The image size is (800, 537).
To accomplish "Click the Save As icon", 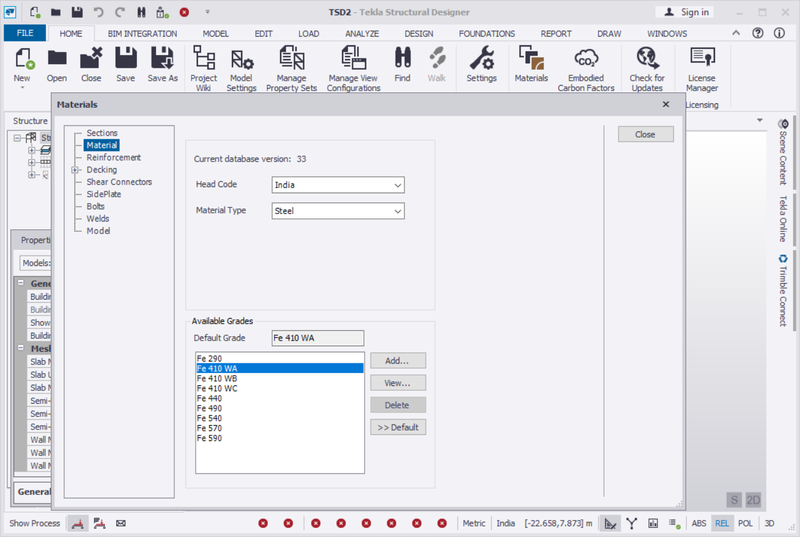I will click(x=162, y=58).
